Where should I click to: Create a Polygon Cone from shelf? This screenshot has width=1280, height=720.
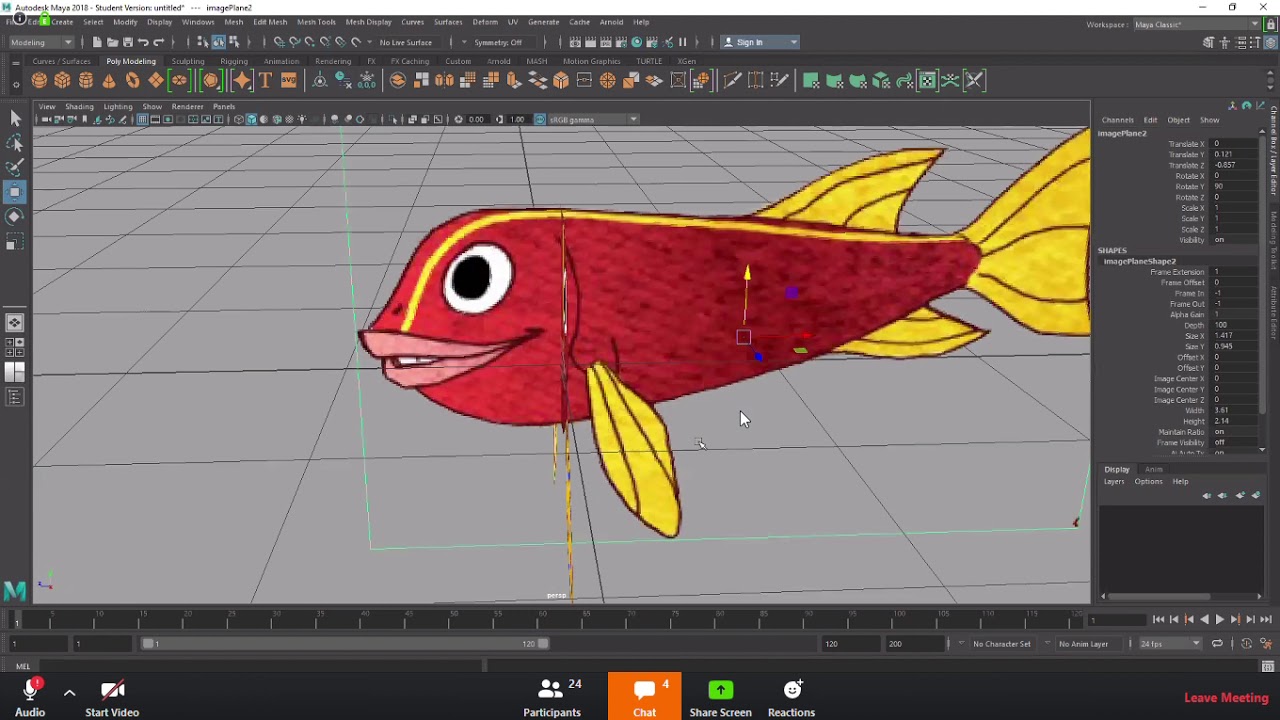pos(109,81)
